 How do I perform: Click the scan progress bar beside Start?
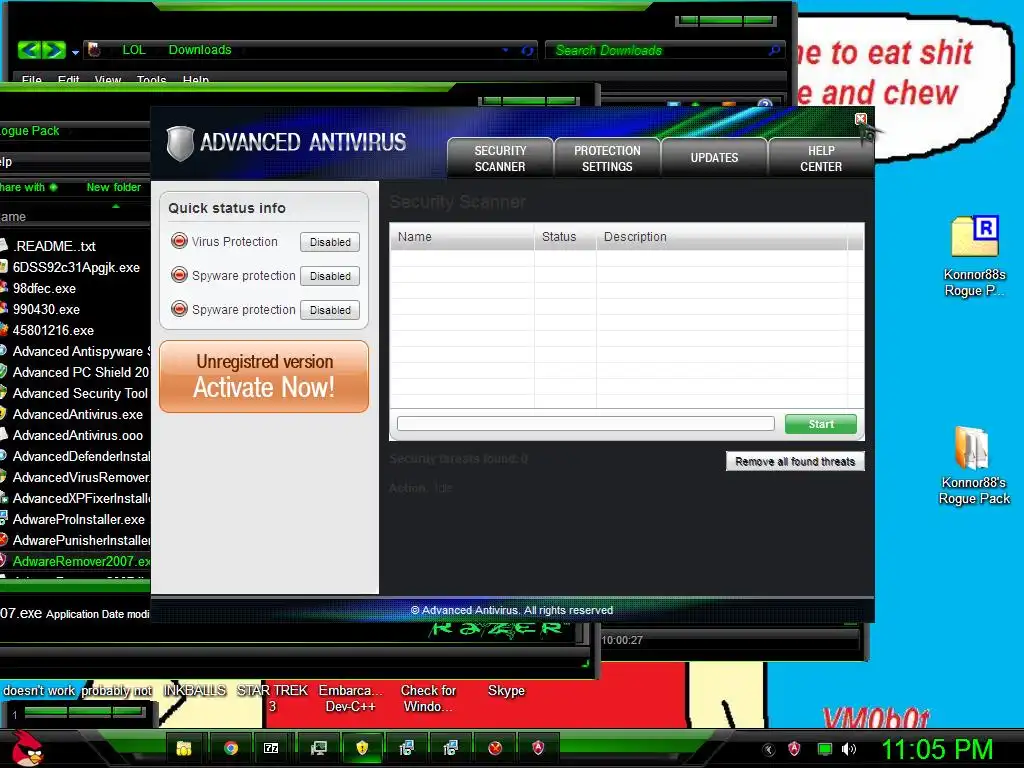(x=586, y=424)
